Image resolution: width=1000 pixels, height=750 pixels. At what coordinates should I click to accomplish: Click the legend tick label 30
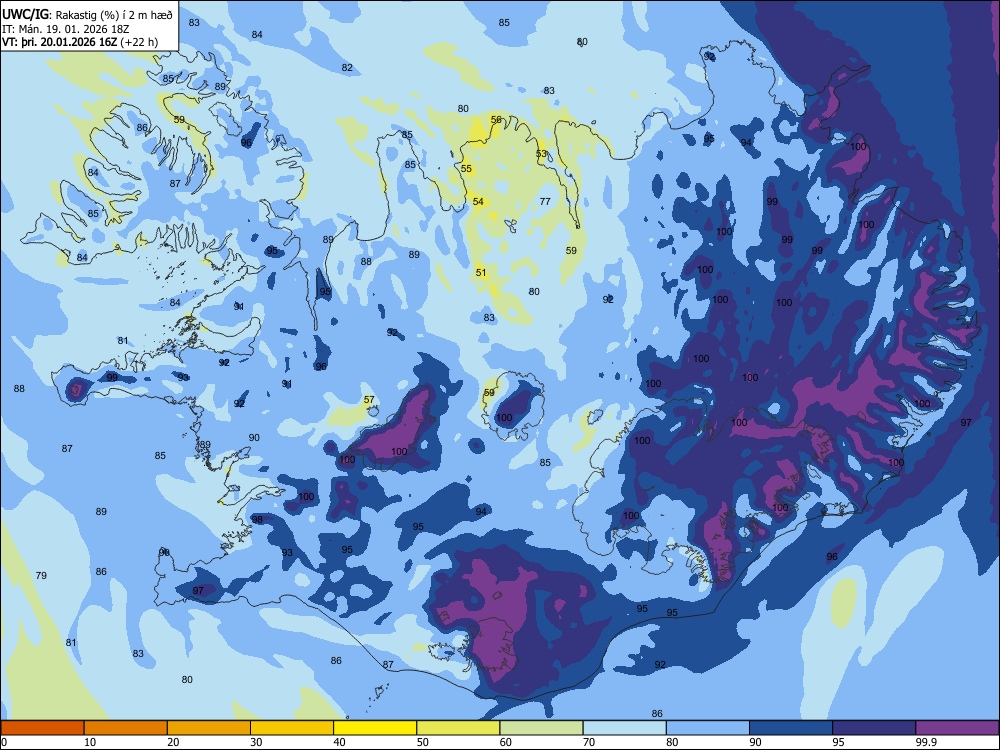coord(256,742)
